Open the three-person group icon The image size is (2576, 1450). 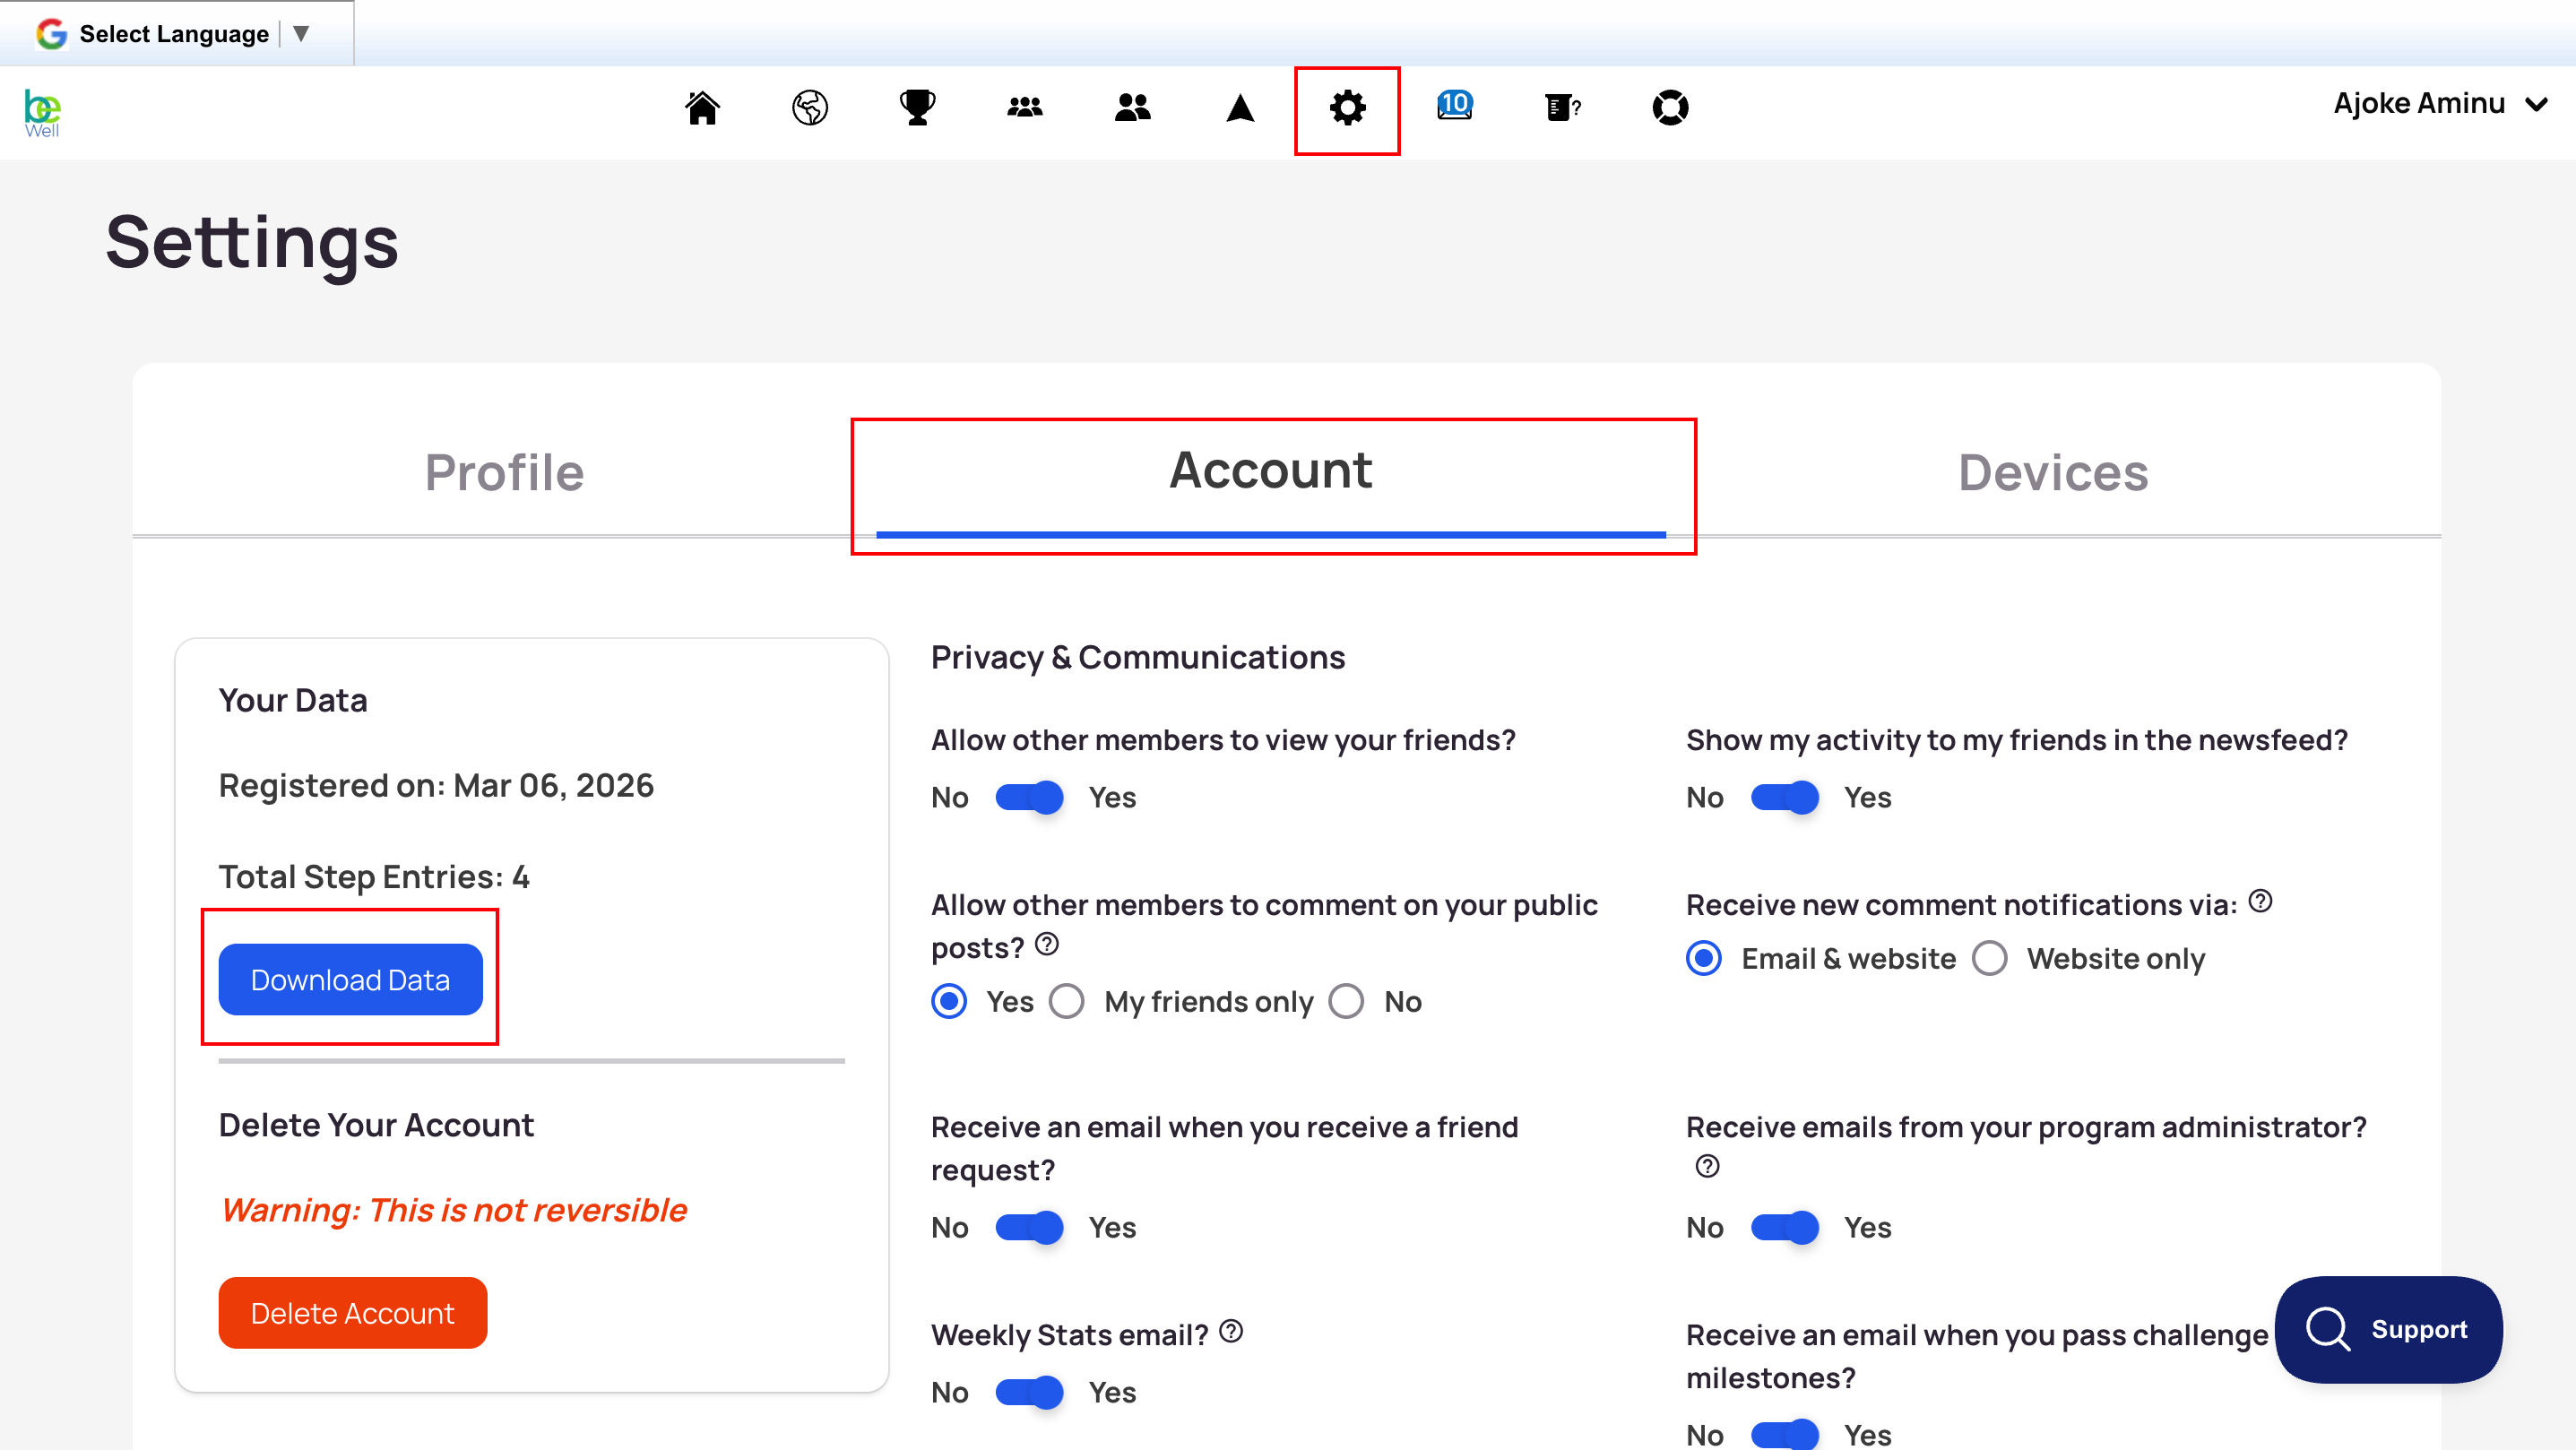point(1025,107)
